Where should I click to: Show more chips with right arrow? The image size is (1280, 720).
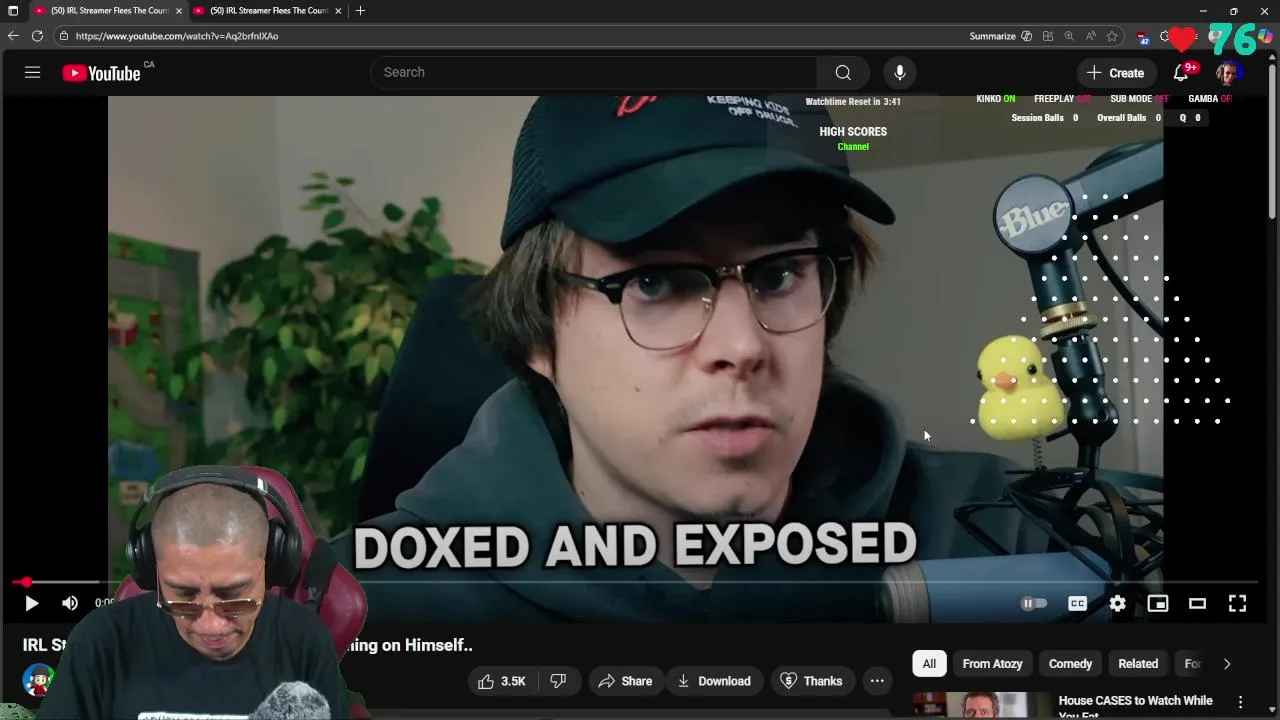(x=1227, y=664)
